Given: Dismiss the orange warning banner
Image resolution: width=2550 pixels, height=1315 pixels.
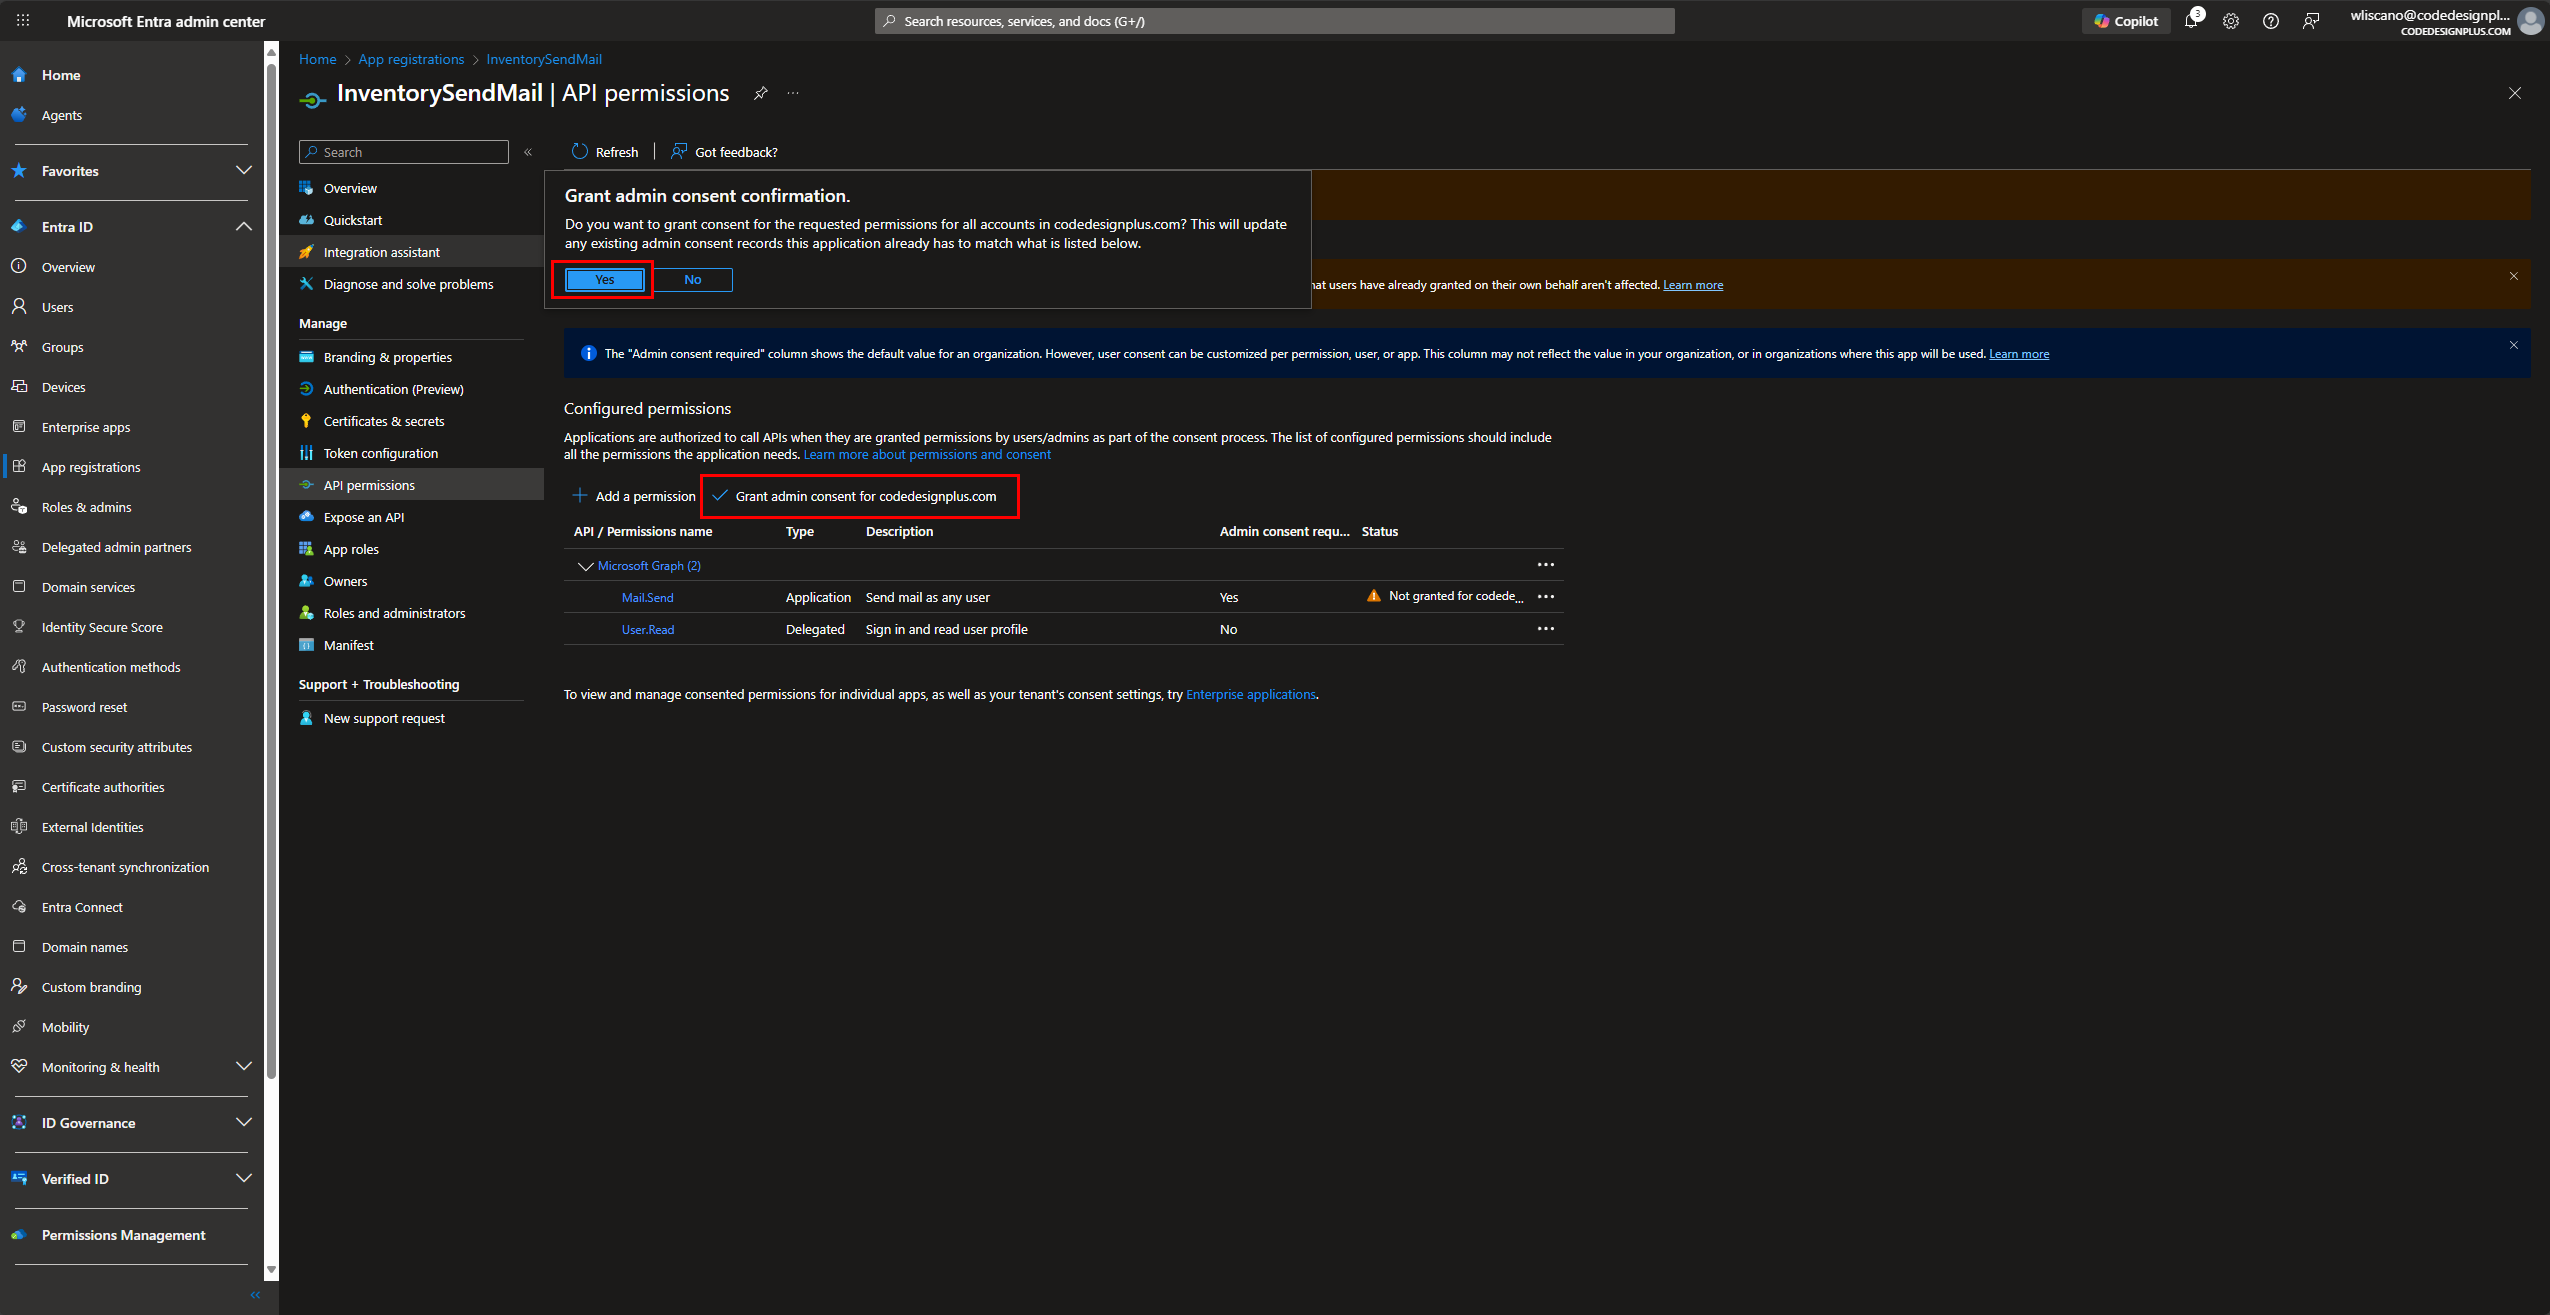Looking at the screenshot, I should tap(2513, 276).
